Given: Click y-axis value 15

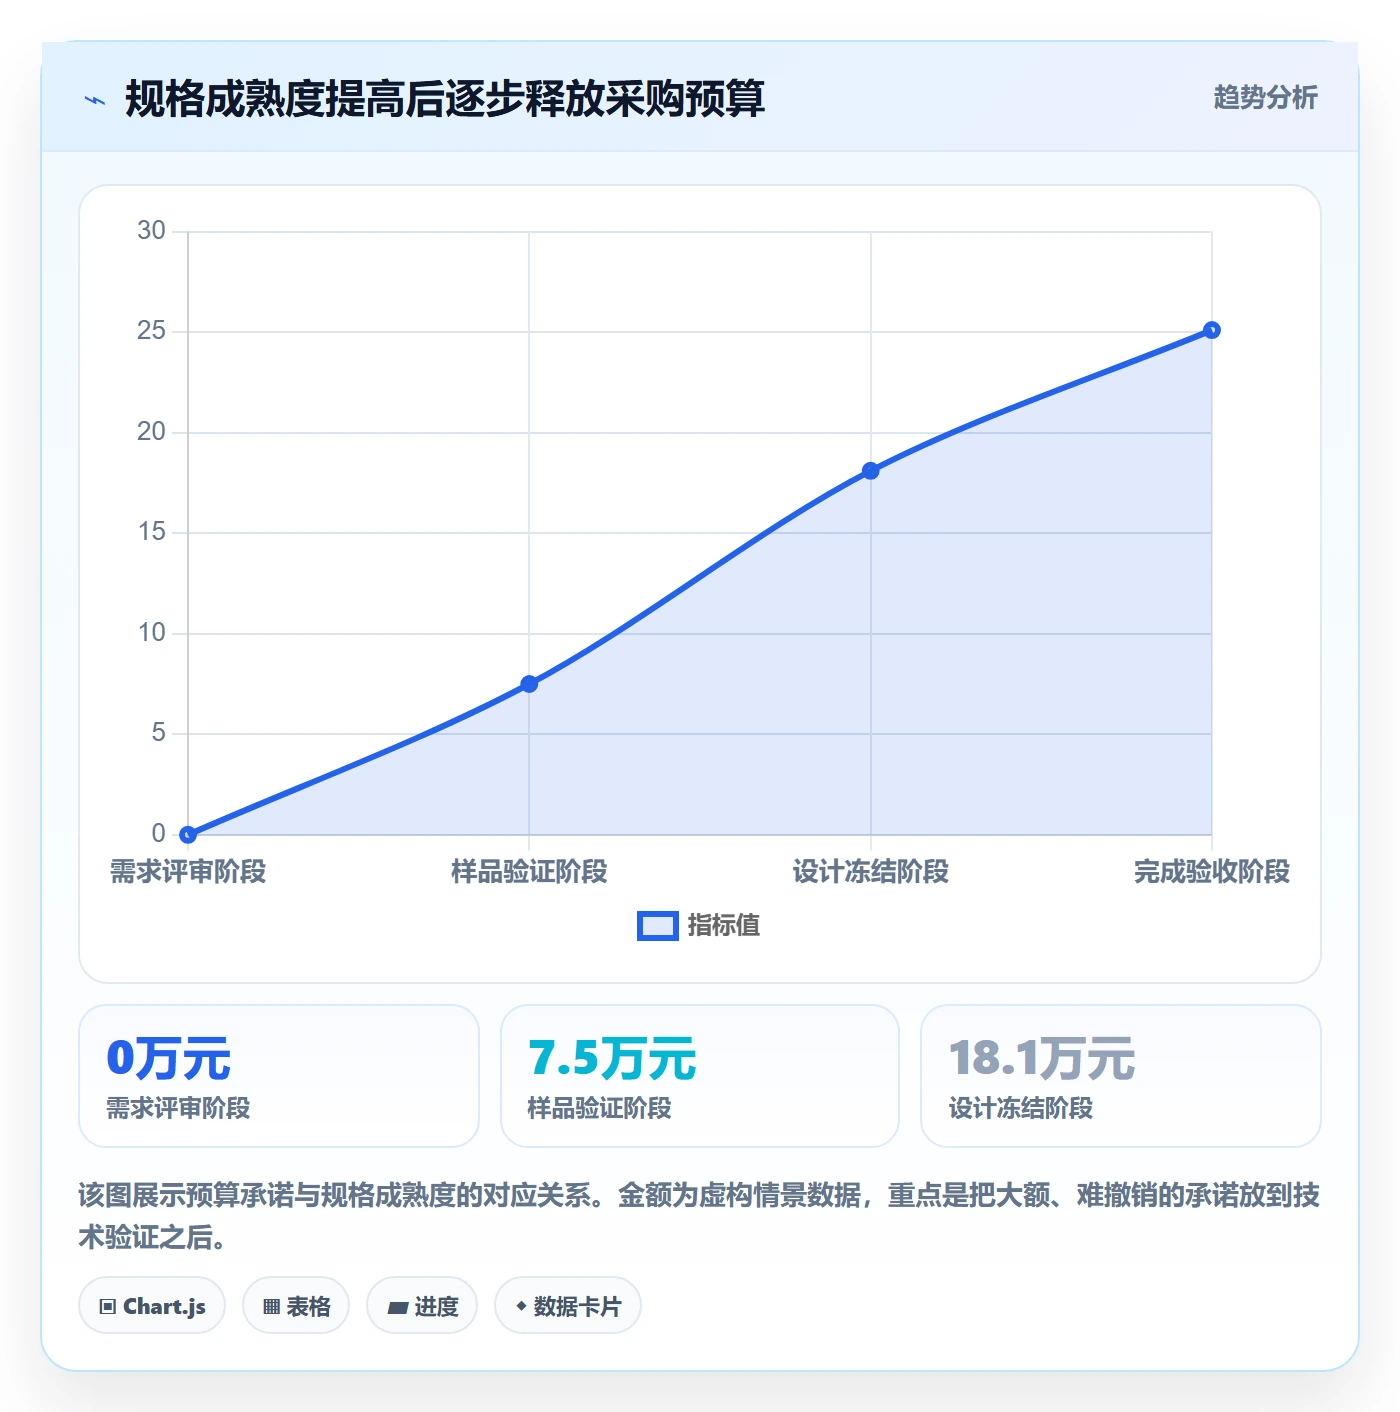Looking at the screenshot, I should point(152,532).
